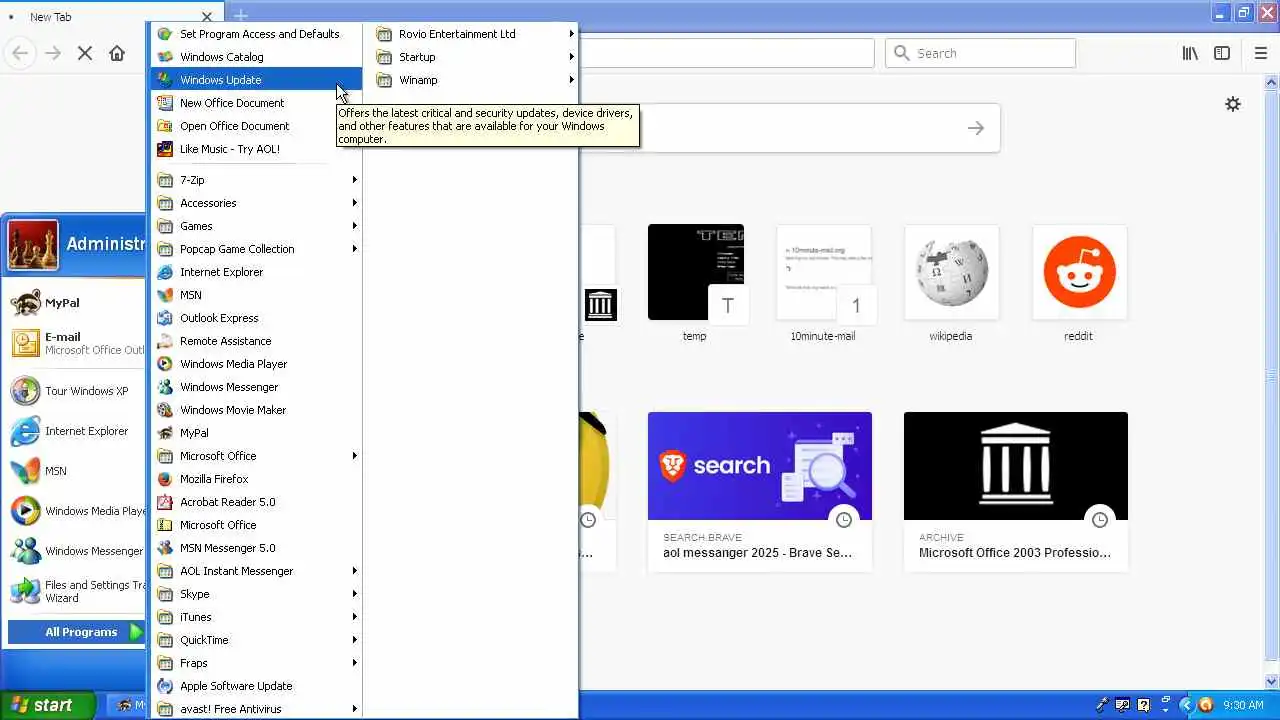The image size is (1280, 720).
Task: Click the browser Search input field
Action: point(980,53)
